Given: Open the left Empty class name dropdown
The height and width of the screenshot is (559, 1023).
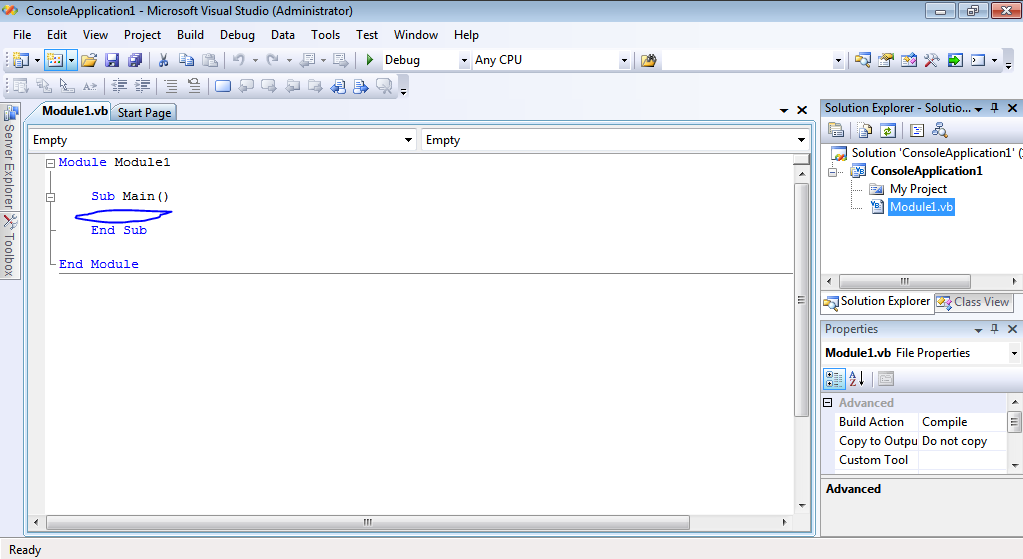Looking at the screenshot, I should coord(408,140).
